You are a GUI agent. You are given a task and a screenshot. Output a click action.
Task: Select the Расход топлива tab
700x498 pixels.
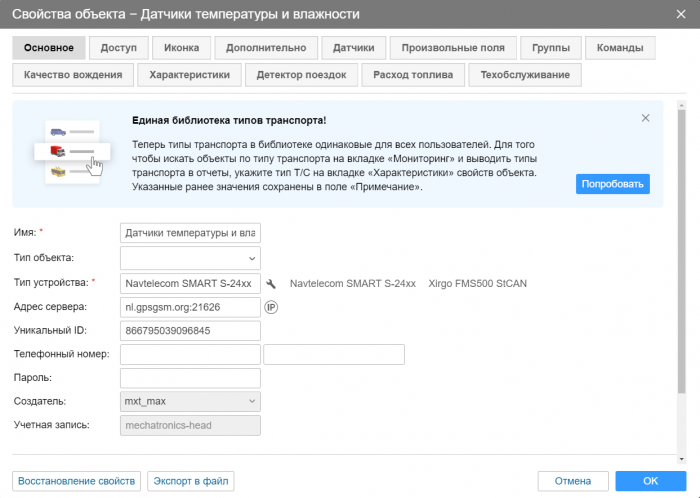click(413, 75)
